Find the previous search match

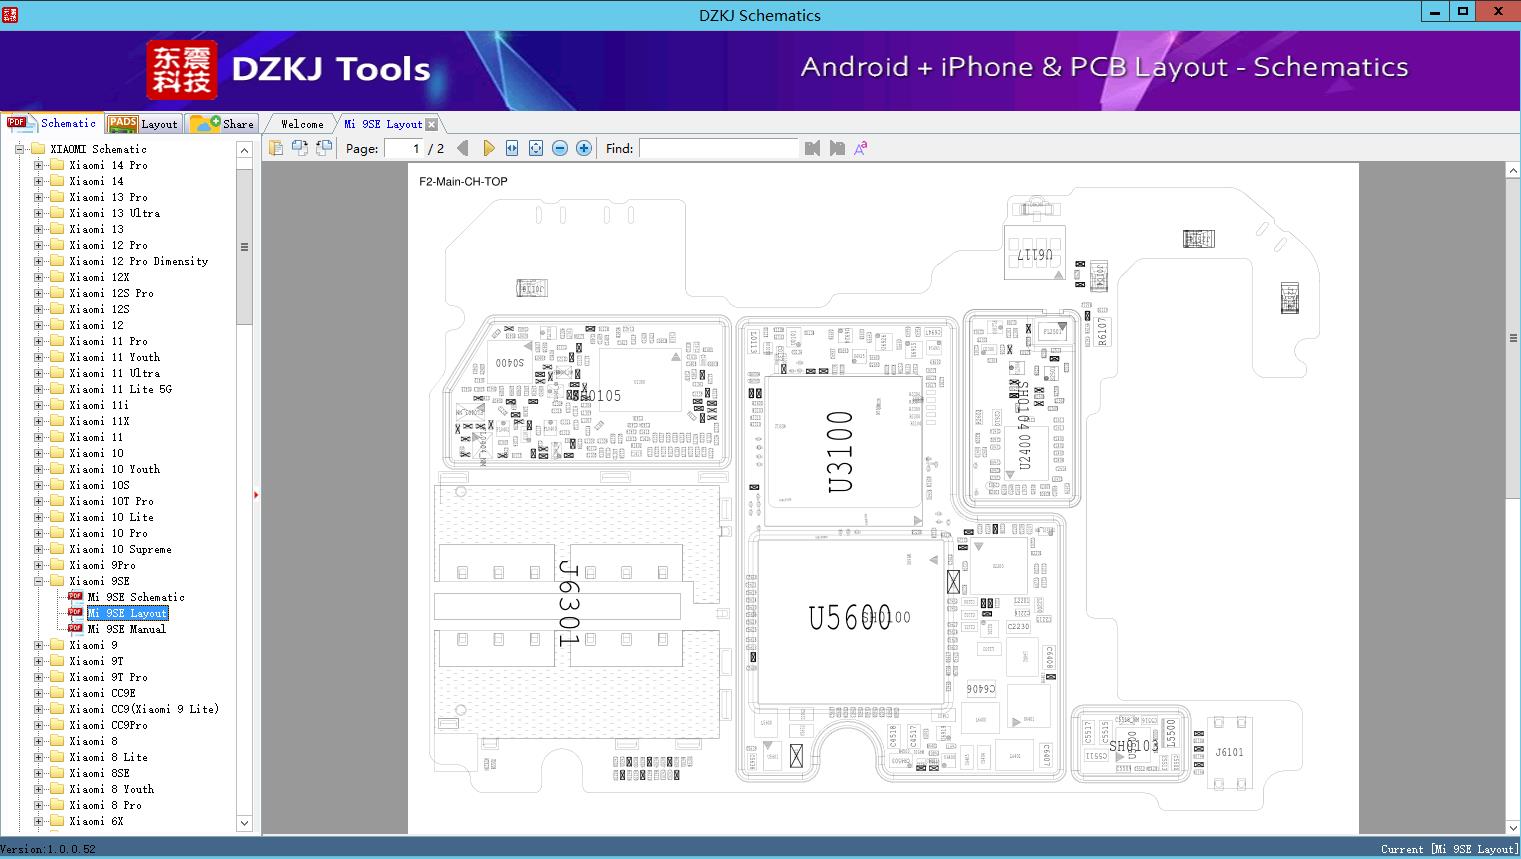pyautogui.click(x=812, y=148)
